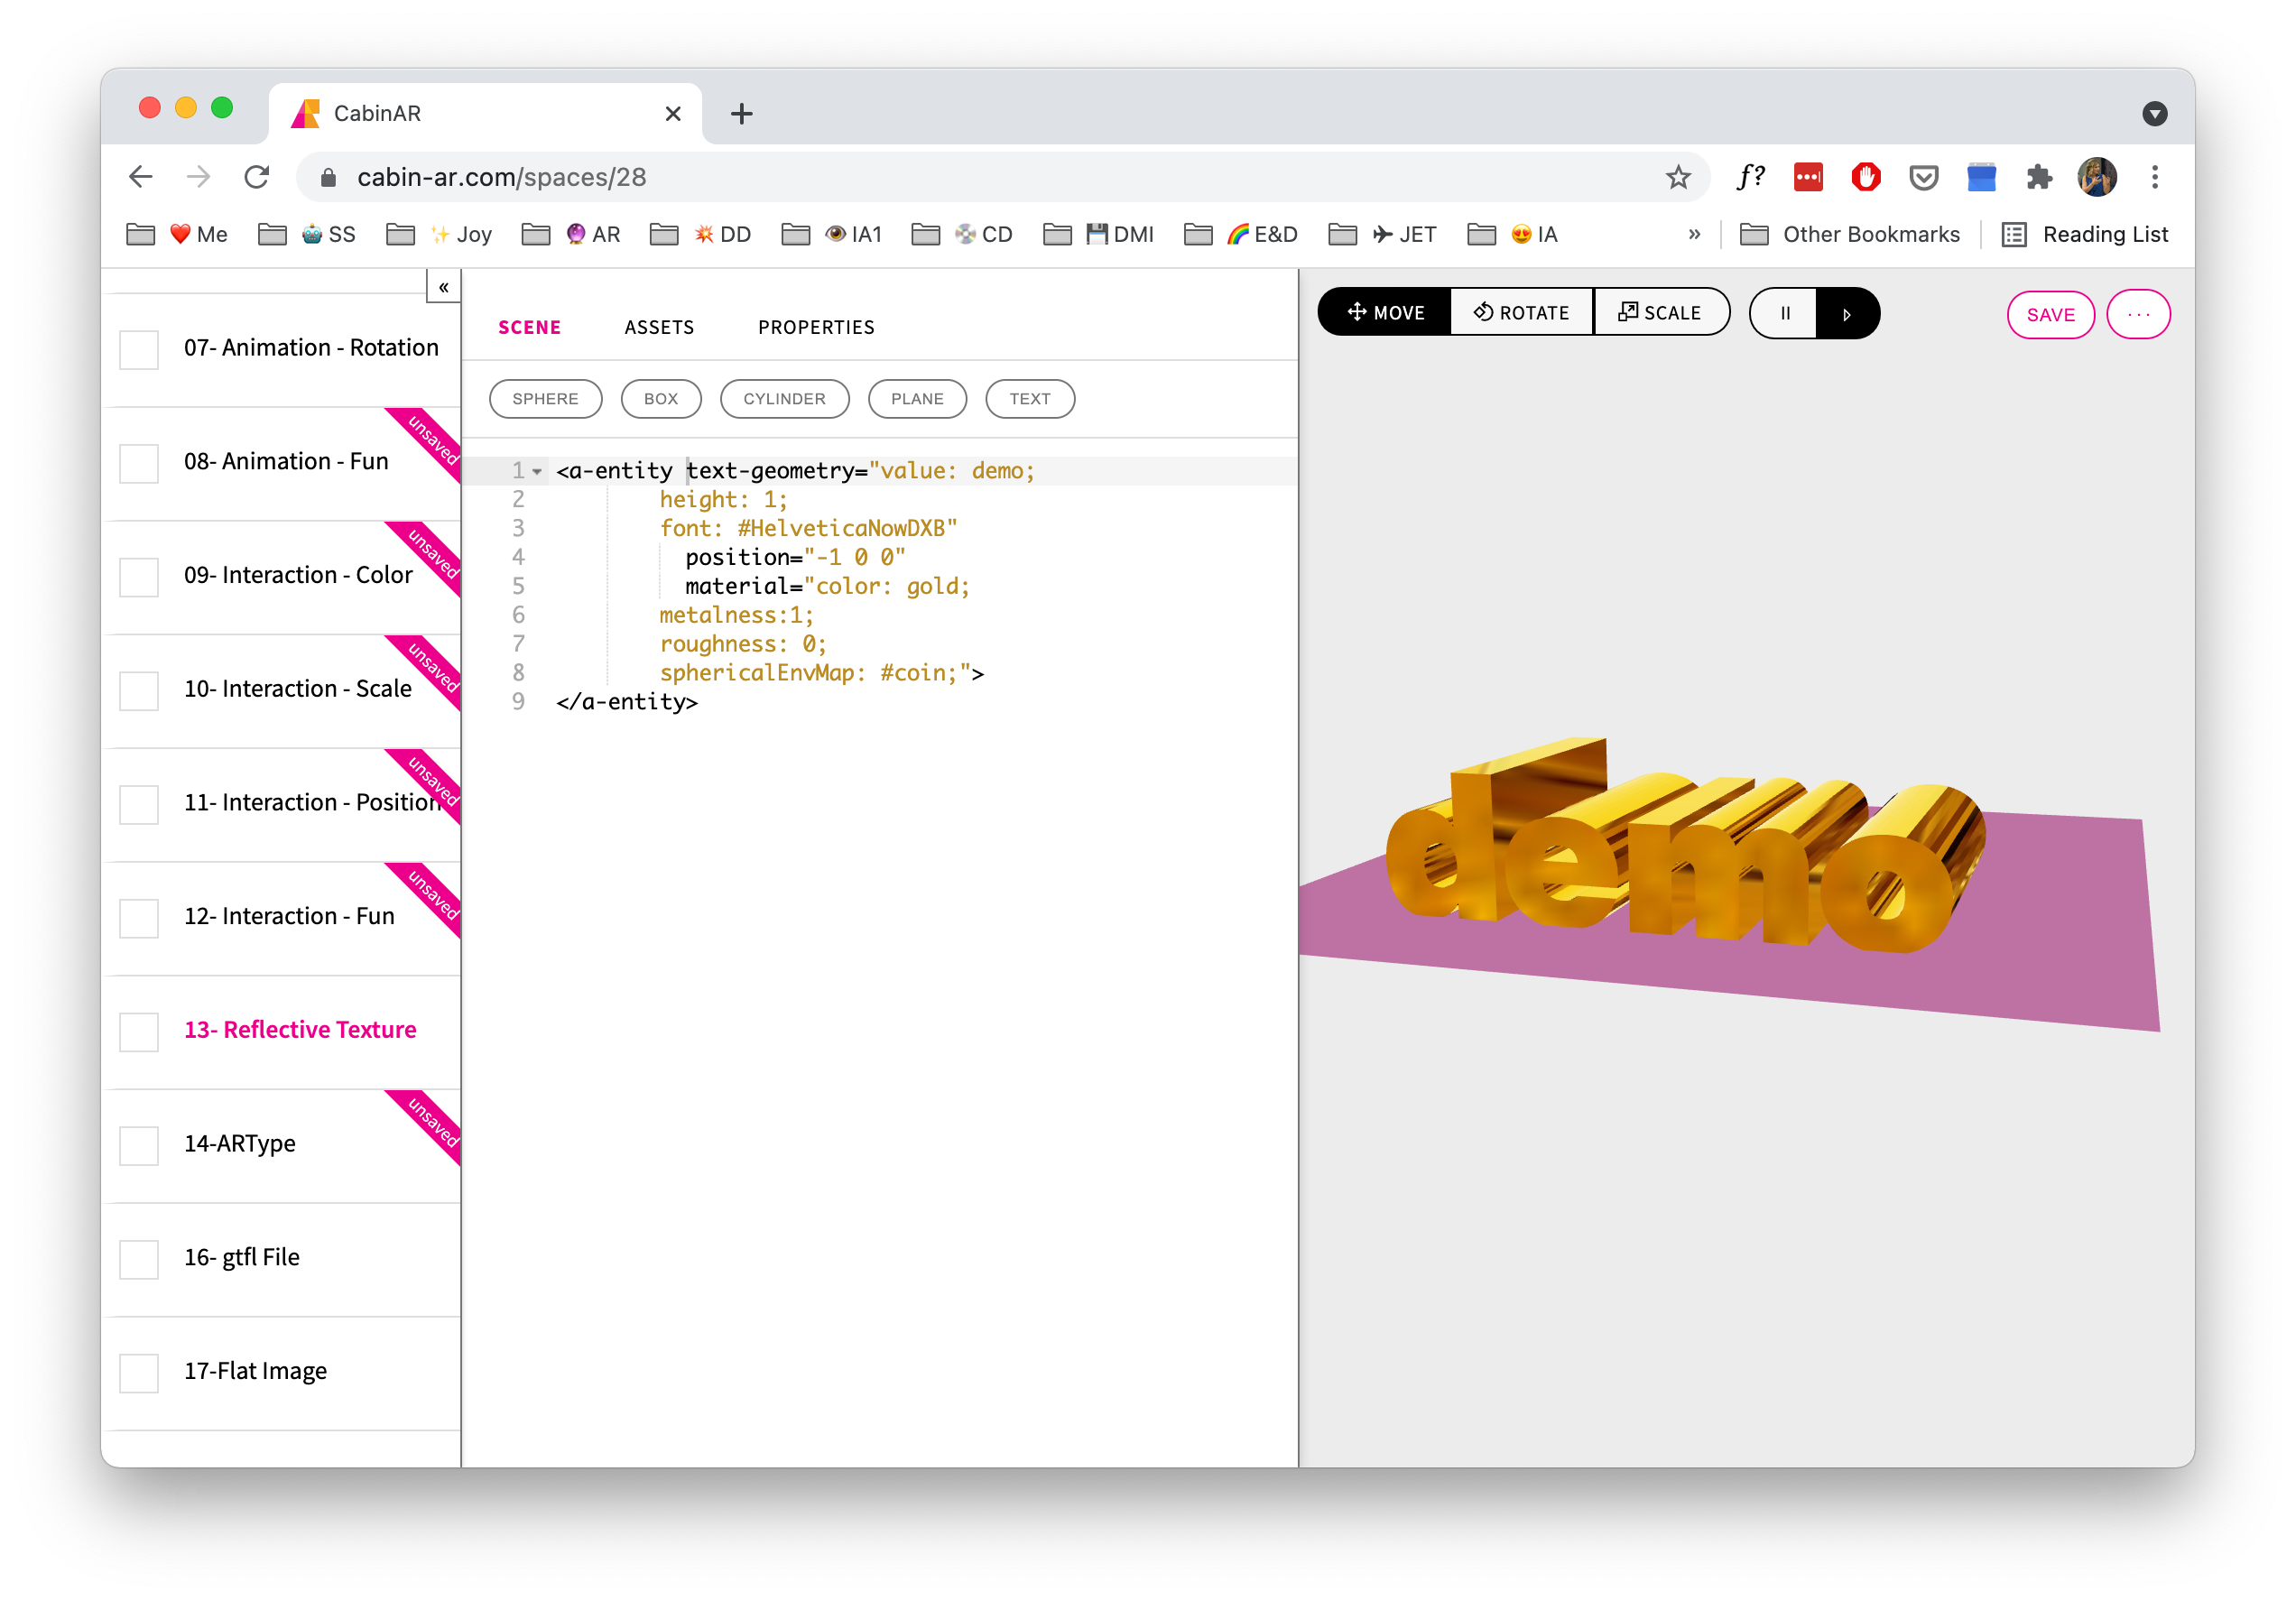This screenshot has width=2296, height=1601.
Task: Open the 14-ARType space
Action: click(x=240, y=1143)
